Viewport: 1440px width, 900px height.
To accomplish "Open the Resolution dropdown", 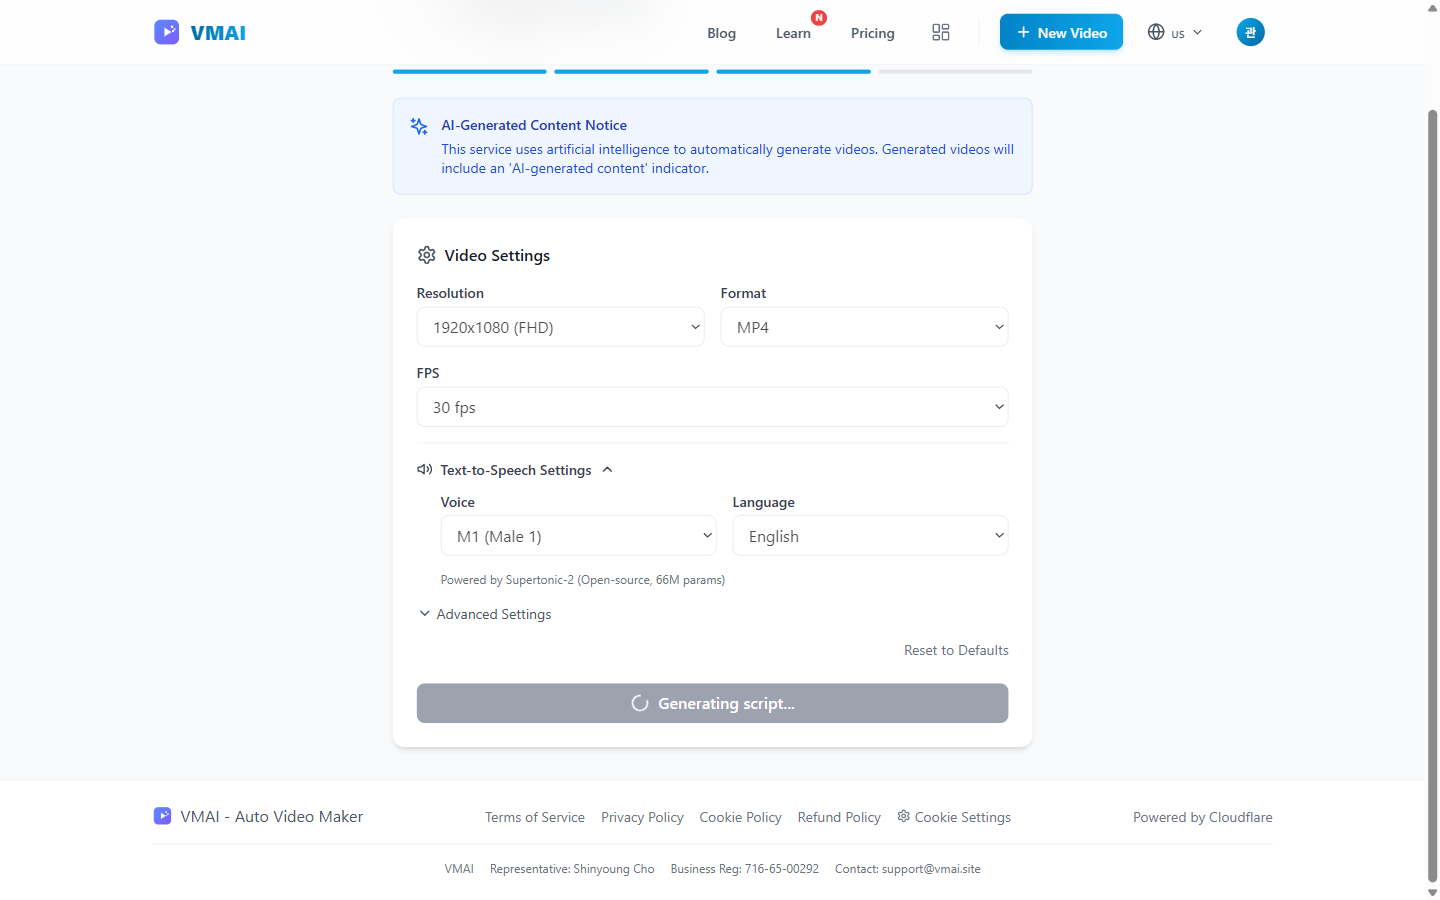I will (x=560, y=327).
